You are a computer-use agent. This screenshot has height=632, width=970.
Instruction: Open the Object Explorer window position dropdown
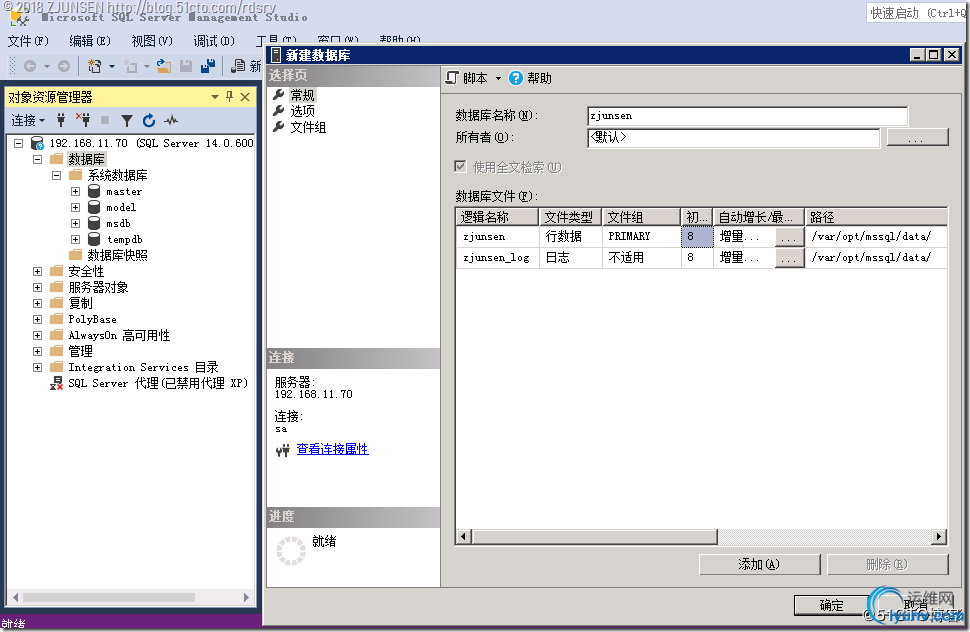click(x=215, y=96)
